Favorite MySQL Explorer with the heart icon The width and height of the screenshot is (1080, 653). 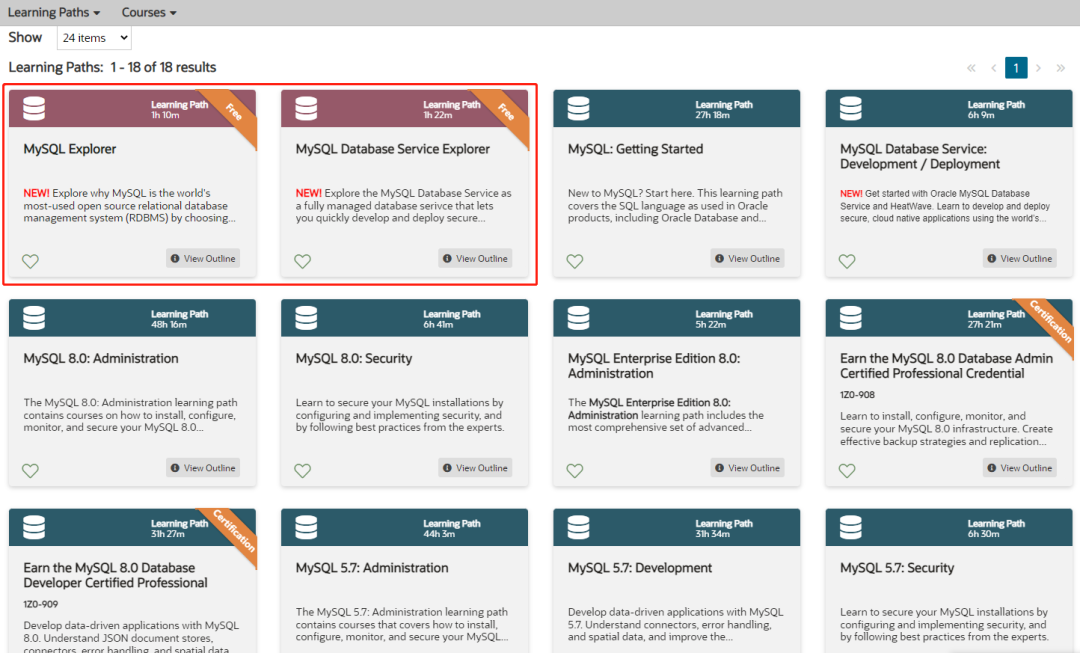pyautogui.click(x=30, y=261)
